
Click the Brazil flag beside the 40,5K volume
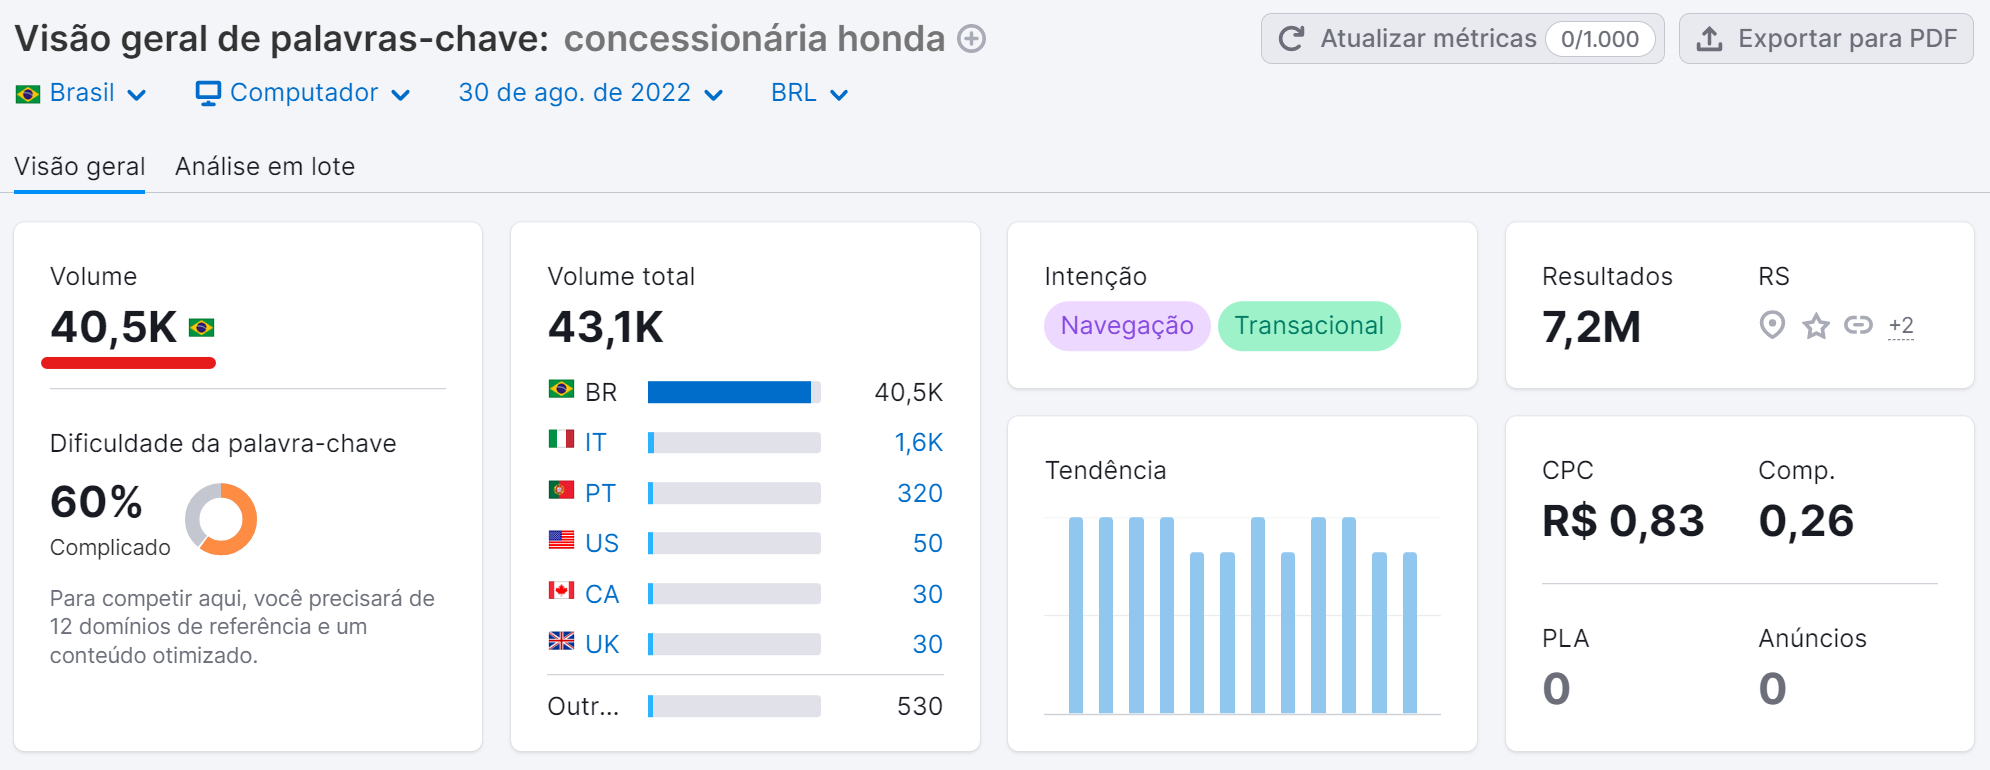202,328
